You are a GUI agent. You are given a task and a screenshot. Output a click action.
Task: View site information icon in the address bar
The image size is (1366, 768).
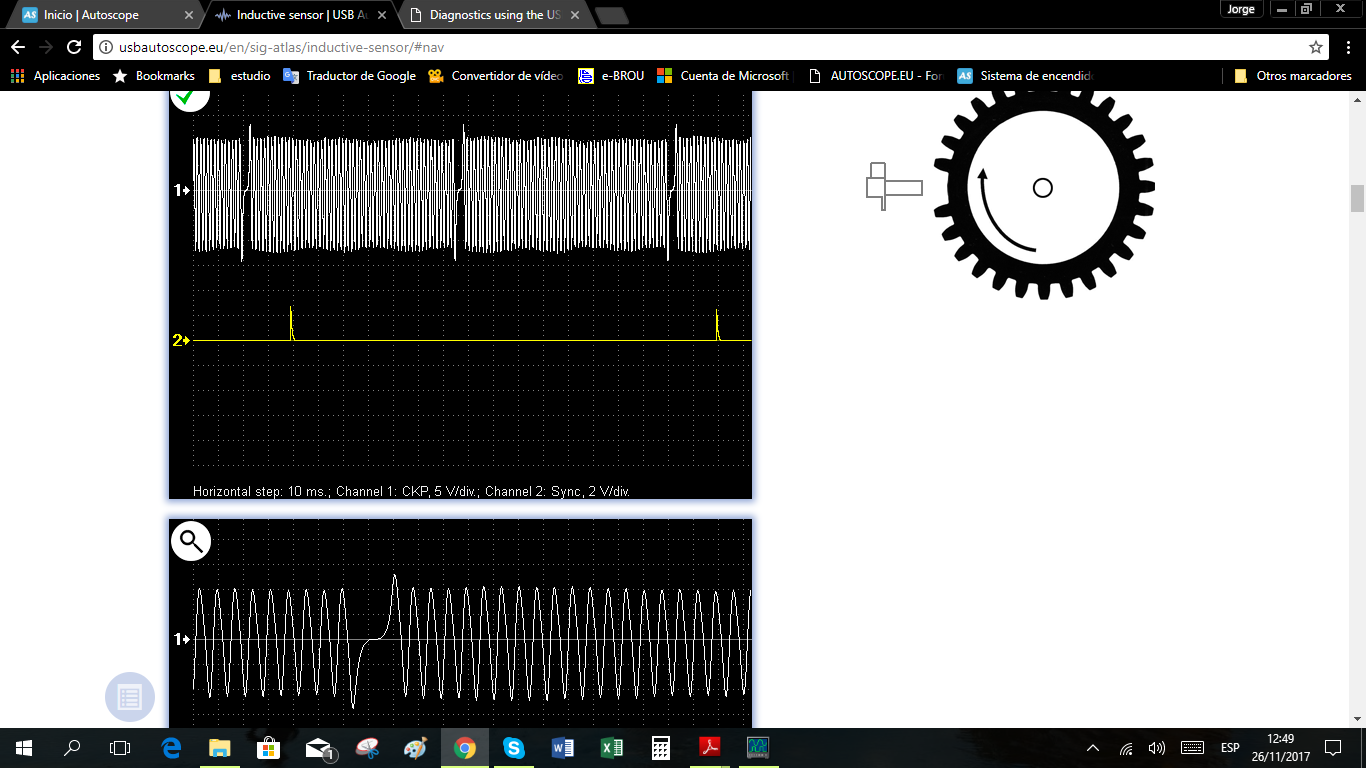106,47
